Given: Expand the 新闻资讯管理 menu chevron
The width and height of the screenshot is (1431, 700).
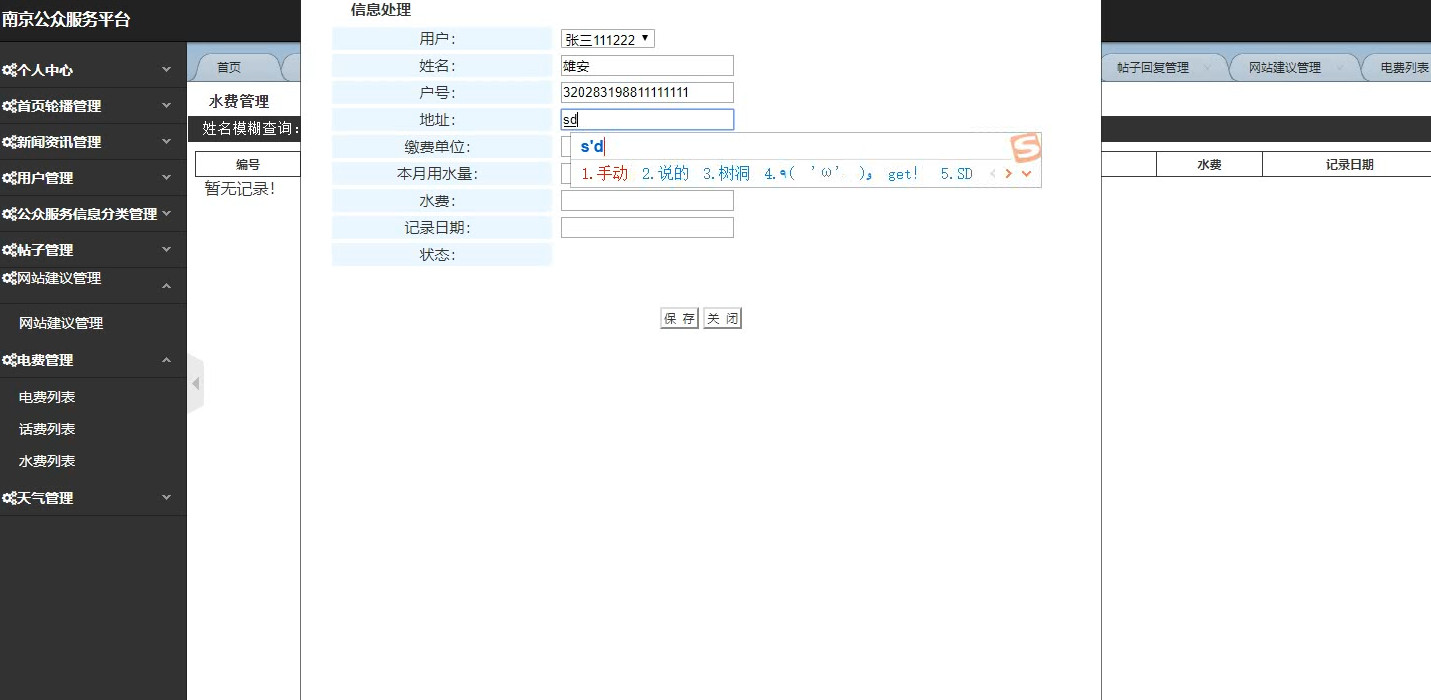Looking at the screenshot, I should pos(167,142).
